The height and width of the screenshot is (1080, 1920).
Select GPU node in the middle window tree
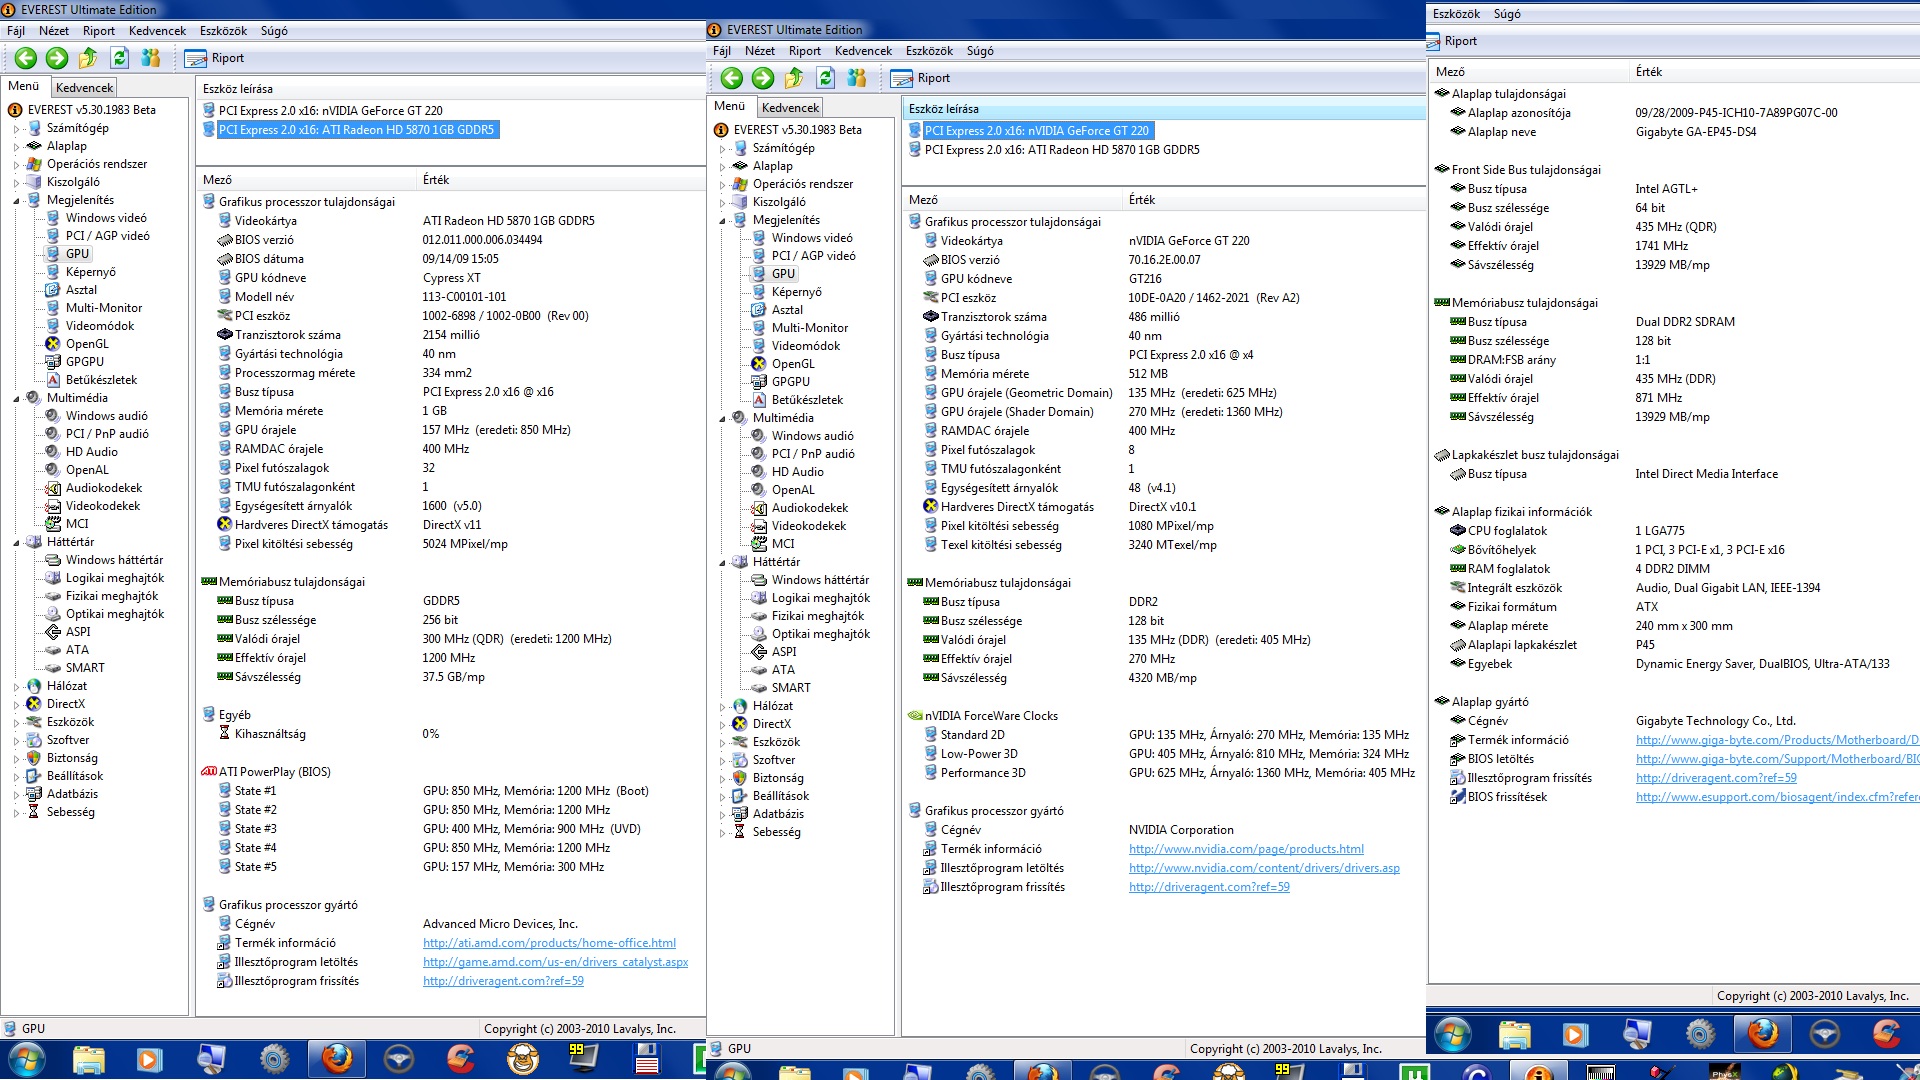[783, 274]
